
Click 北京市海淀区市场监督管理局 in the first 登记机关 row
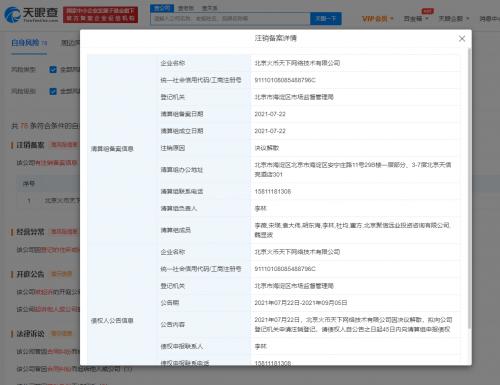tap(294, 97)
